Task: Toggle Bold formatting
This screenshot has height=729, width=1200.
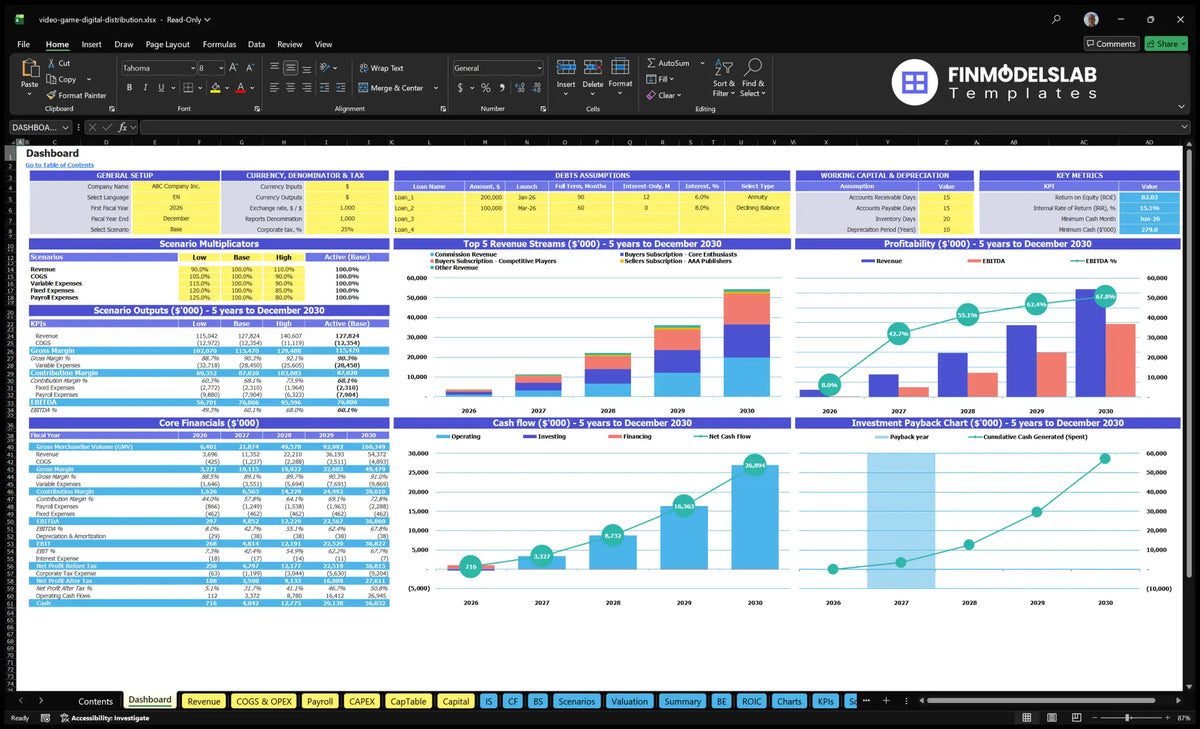Action: (x=130, y=88)
